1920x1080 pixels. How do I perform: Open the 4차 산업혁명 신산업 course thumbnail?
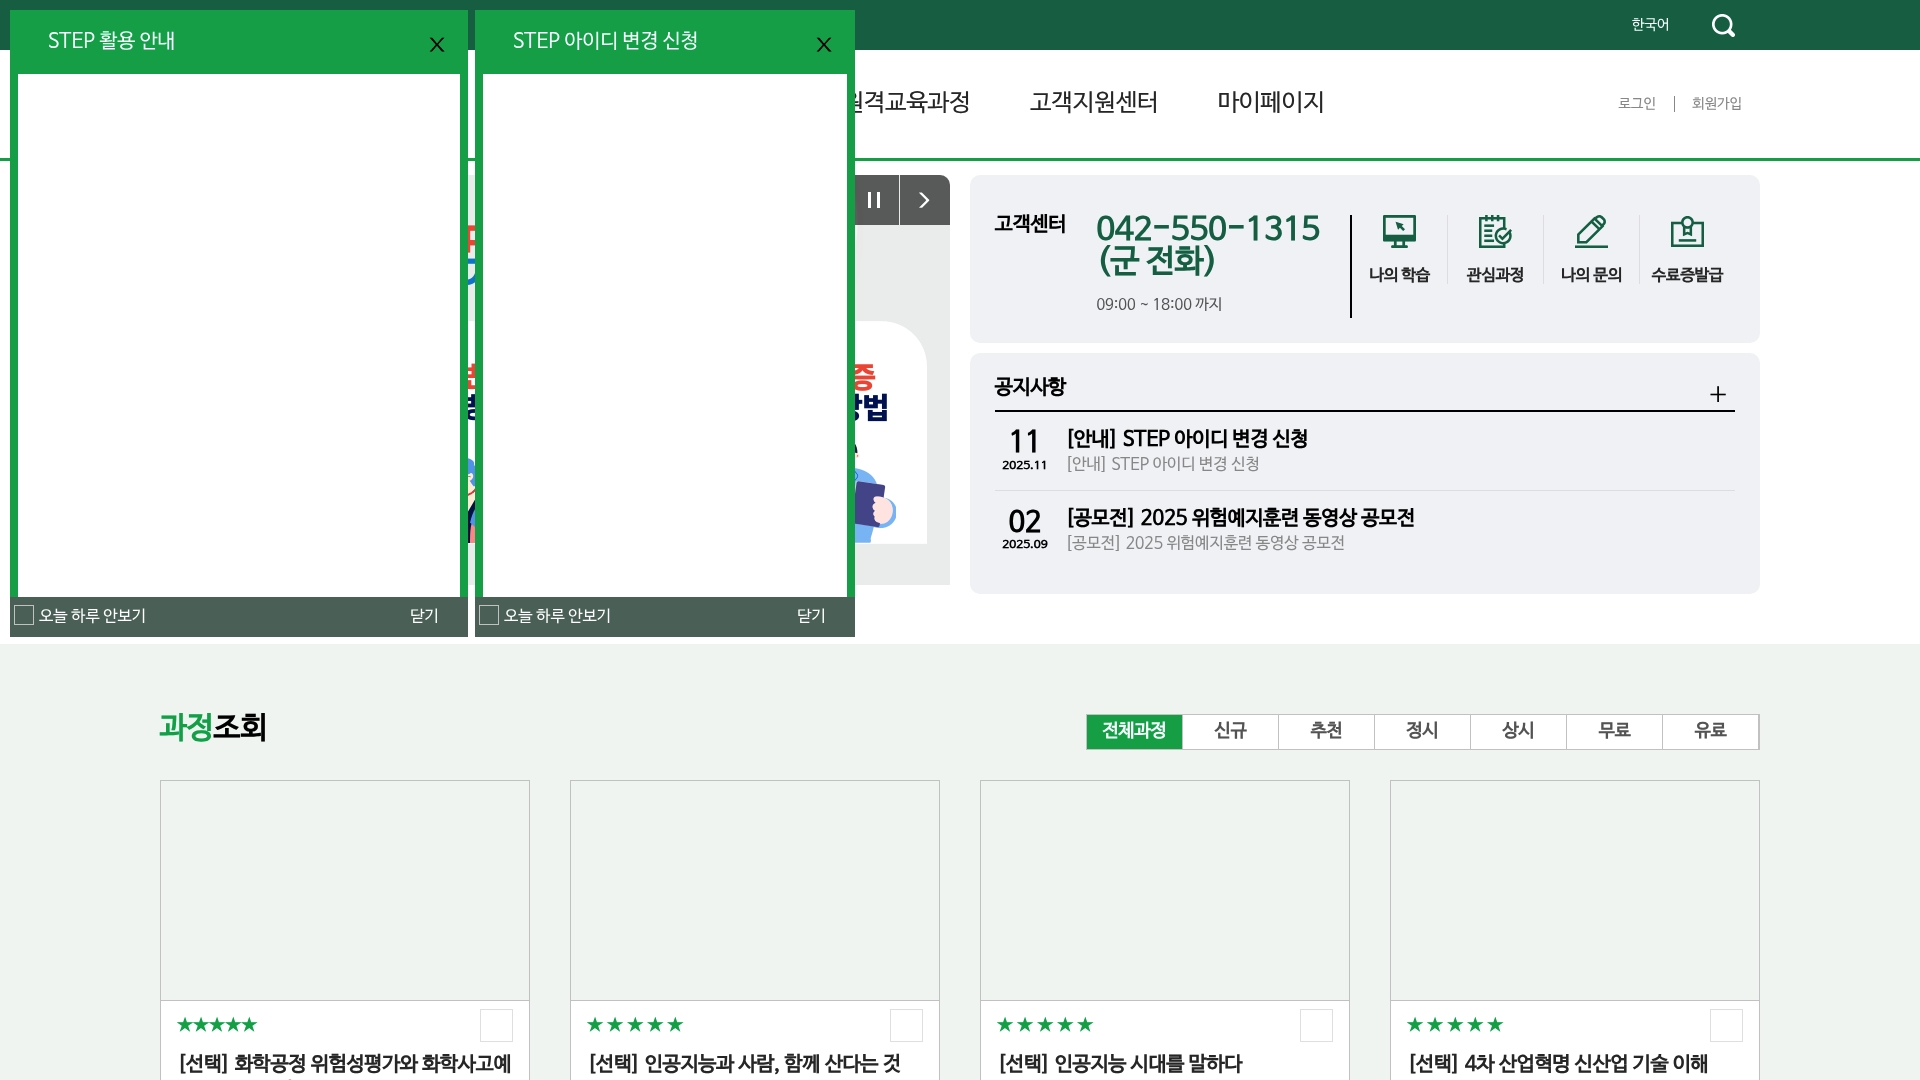[1574, 890]
